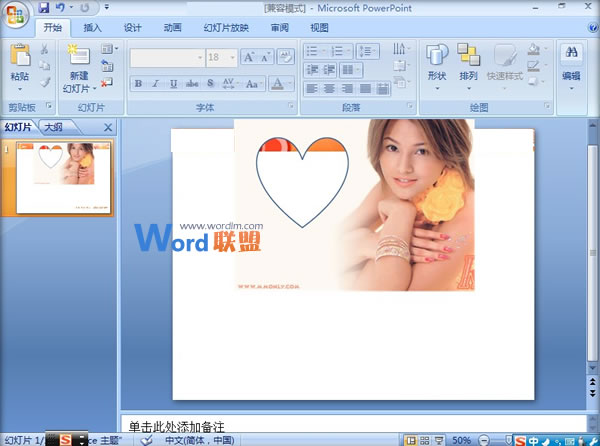
Task: Click the Office button logo
Action: click(x=15, y=15)
